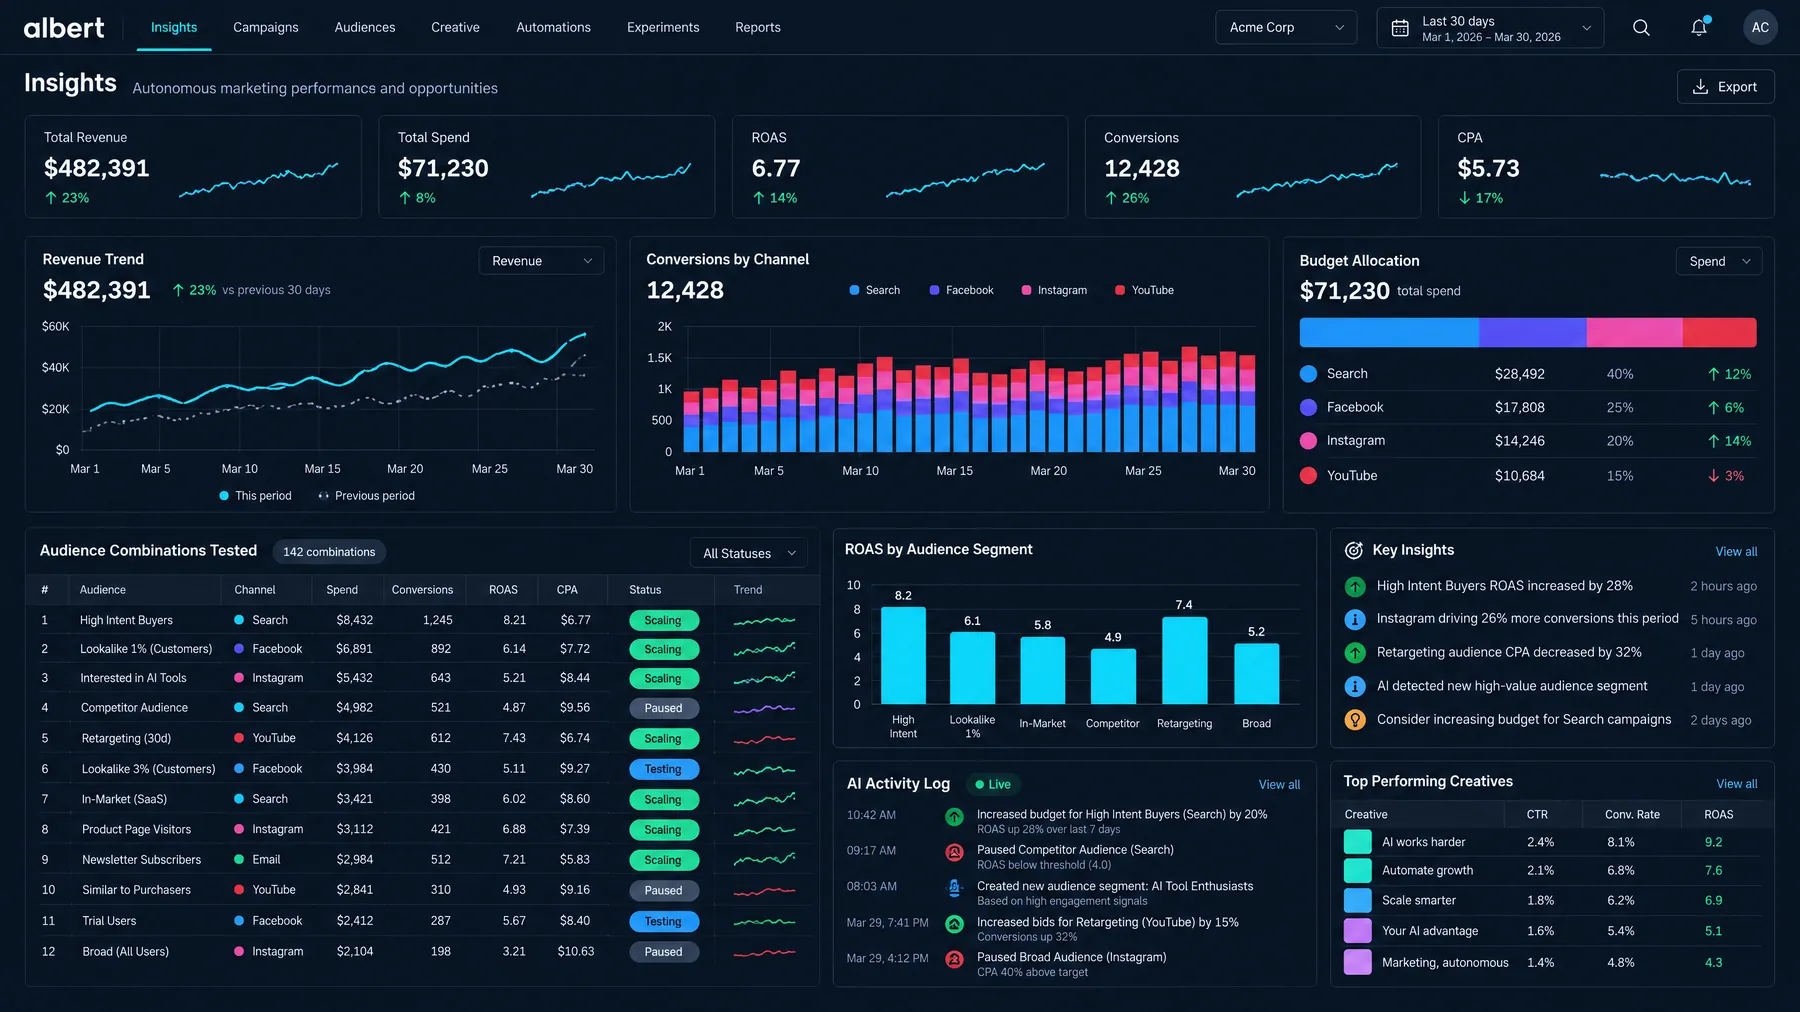Click the albert logo

(x=64, y=28)
